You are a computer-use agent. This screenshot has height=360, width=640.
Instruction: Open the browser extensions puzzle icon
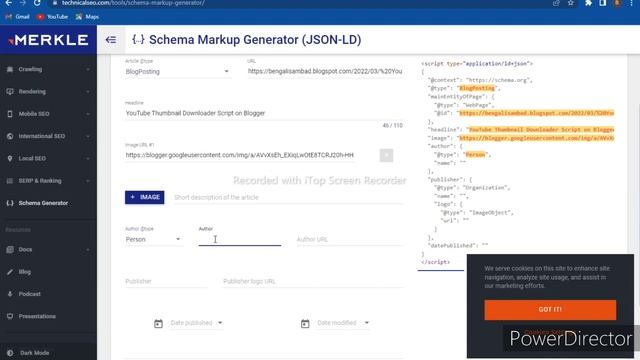(588, 3)
